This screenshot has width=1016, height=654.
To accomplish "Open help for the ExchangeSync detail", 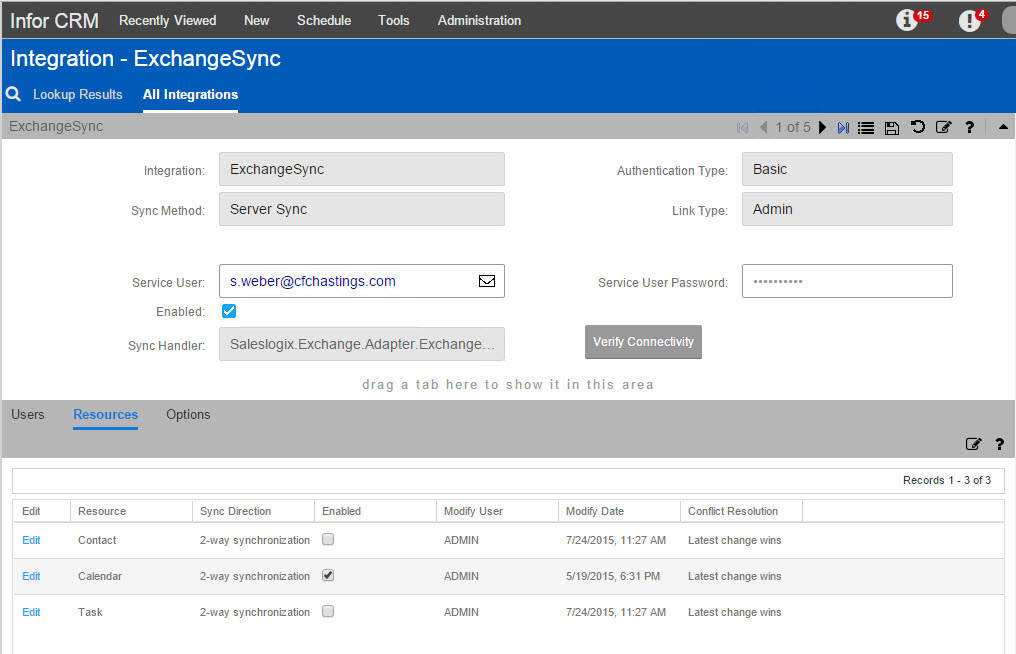I will (x=969, y=127).
